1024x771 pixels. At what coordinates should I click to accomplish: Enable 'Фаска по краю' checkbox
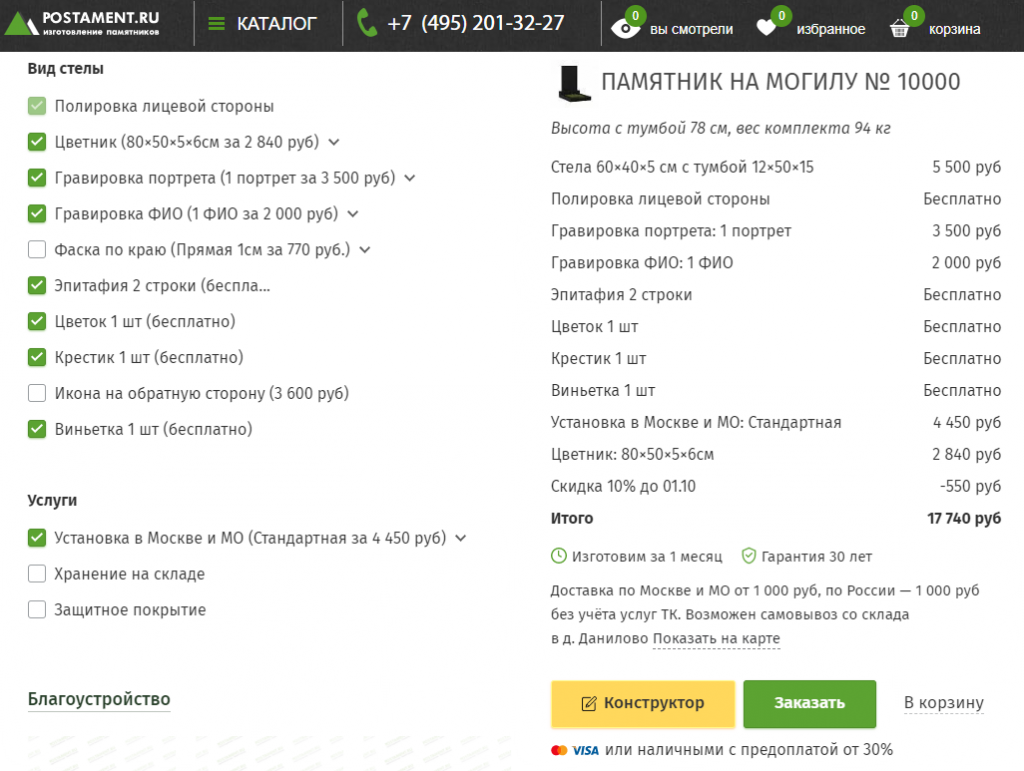pyautogui.click(x=37, y=250)
